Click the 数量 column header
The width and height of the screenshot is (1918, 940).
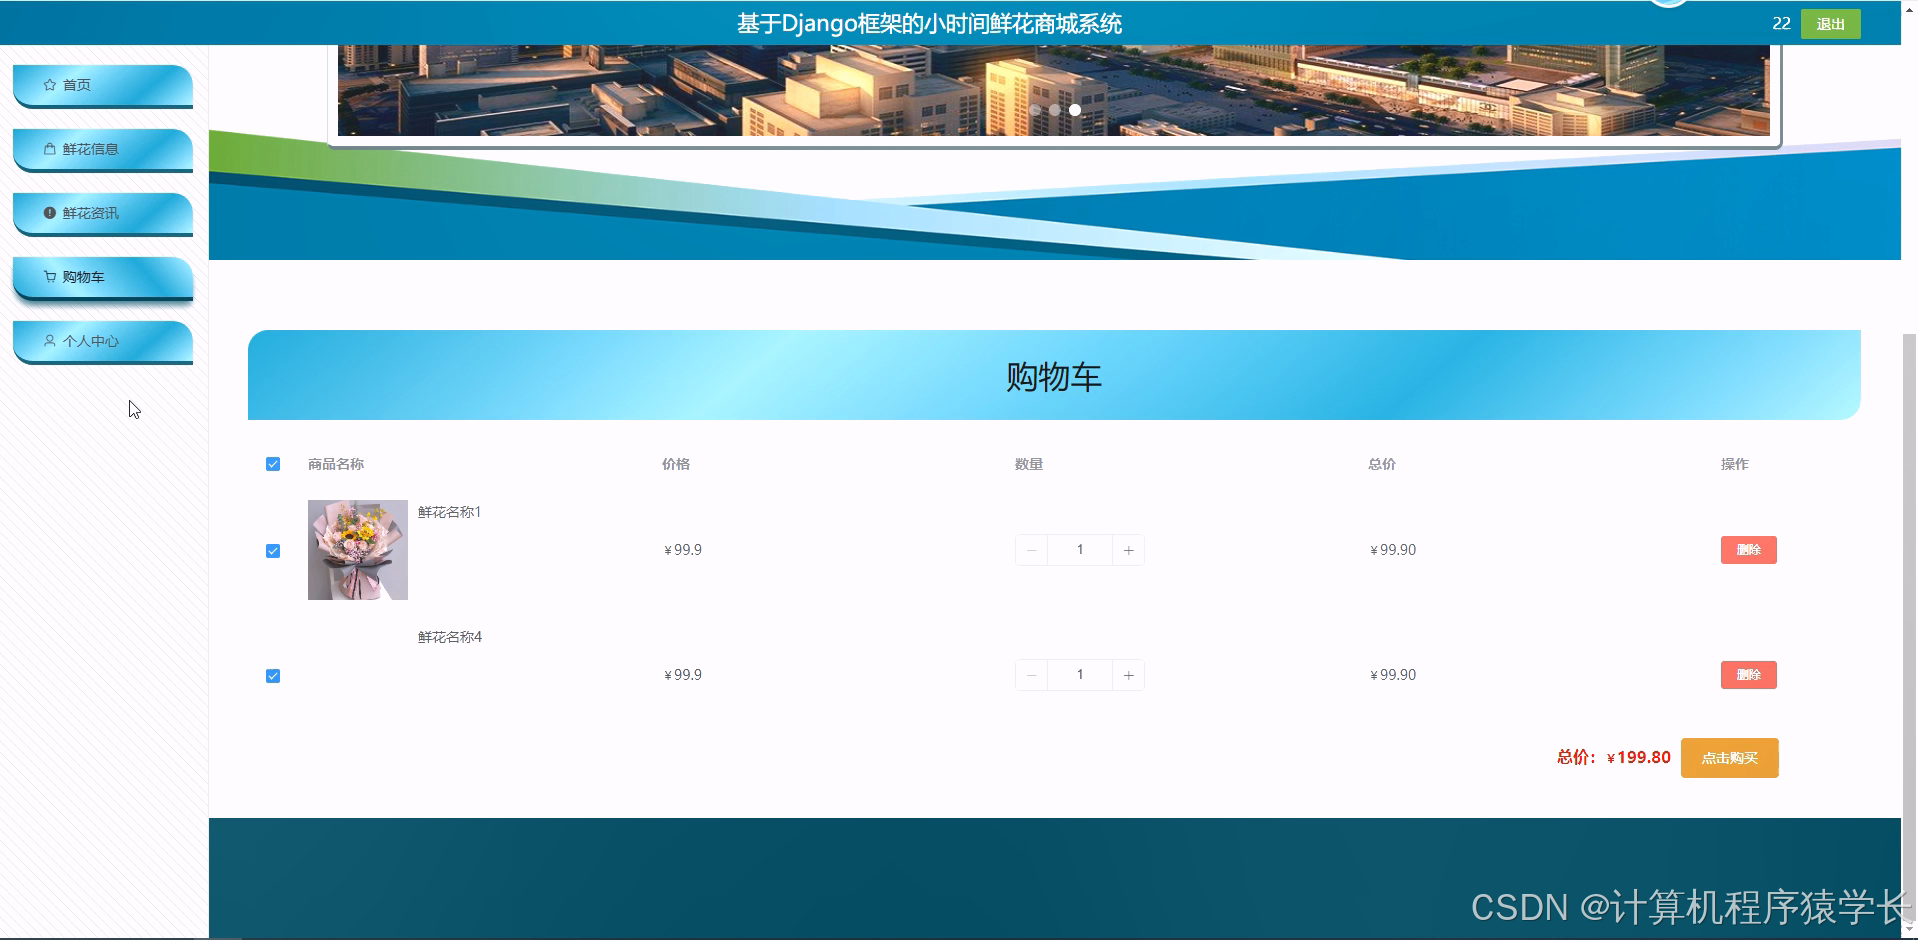(x=1029, y=464)
